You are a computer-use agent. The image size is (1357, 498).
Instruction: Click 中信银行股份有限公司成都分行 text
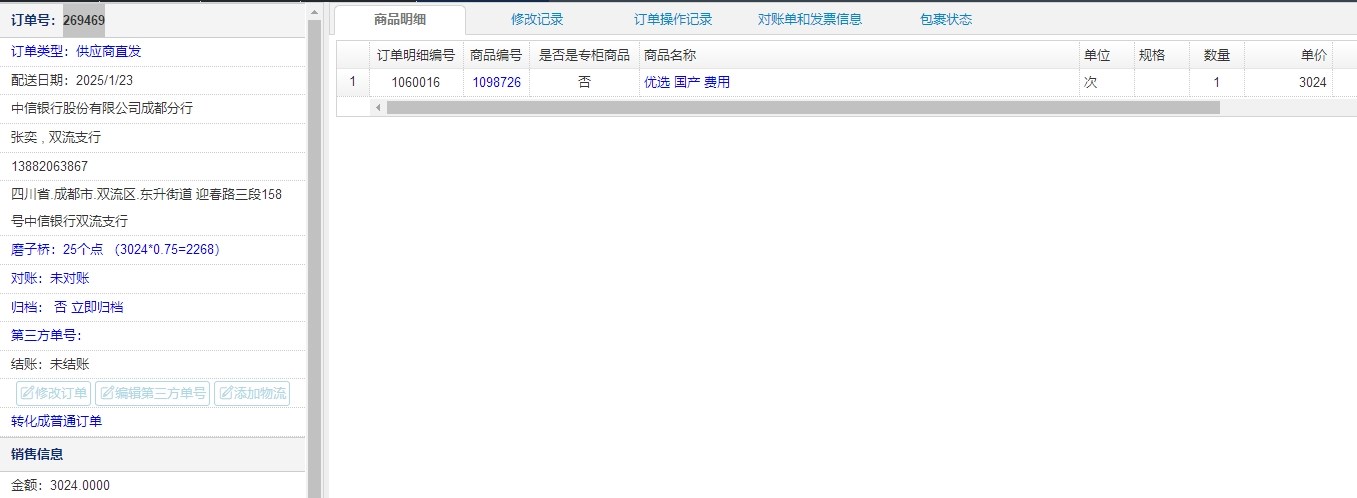(102, 108)
